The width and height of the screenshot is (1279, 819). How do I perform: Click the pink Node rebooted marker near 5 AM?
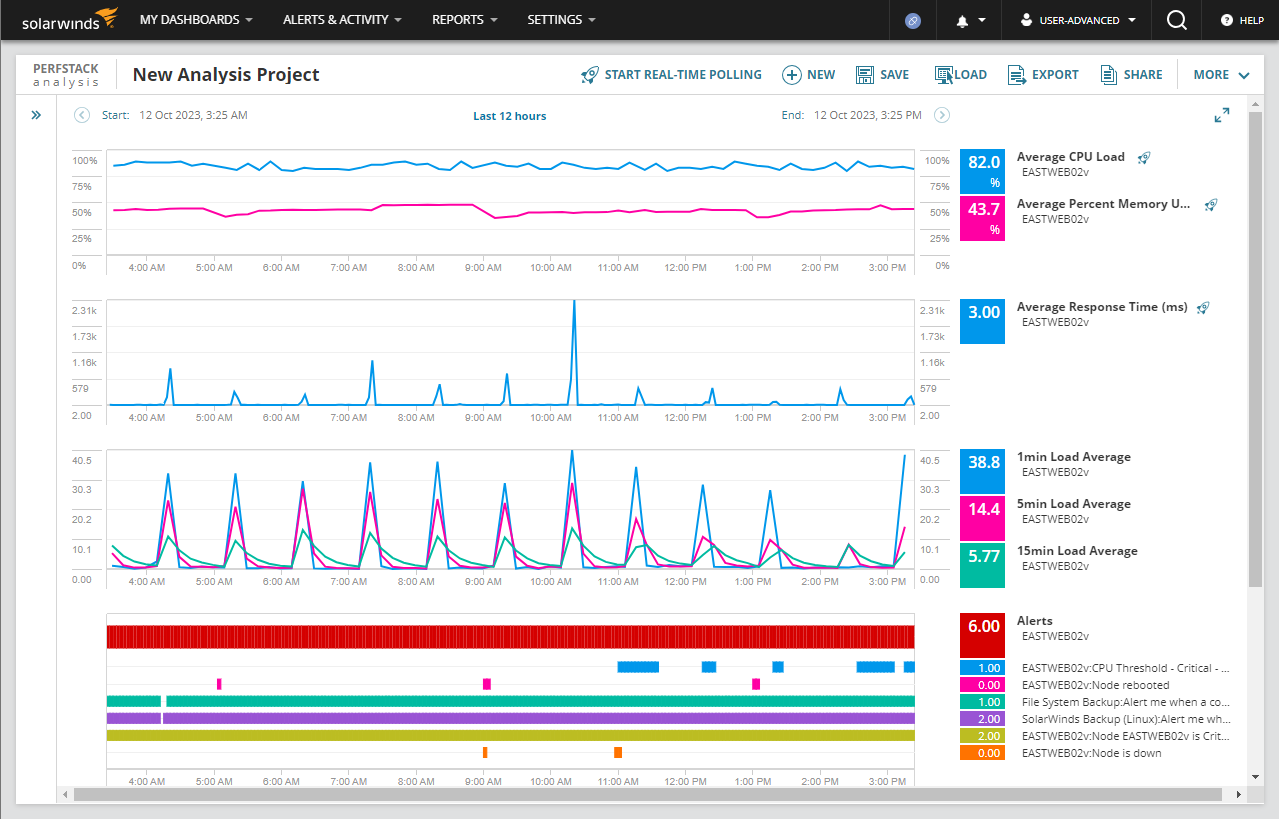(219, 684)
